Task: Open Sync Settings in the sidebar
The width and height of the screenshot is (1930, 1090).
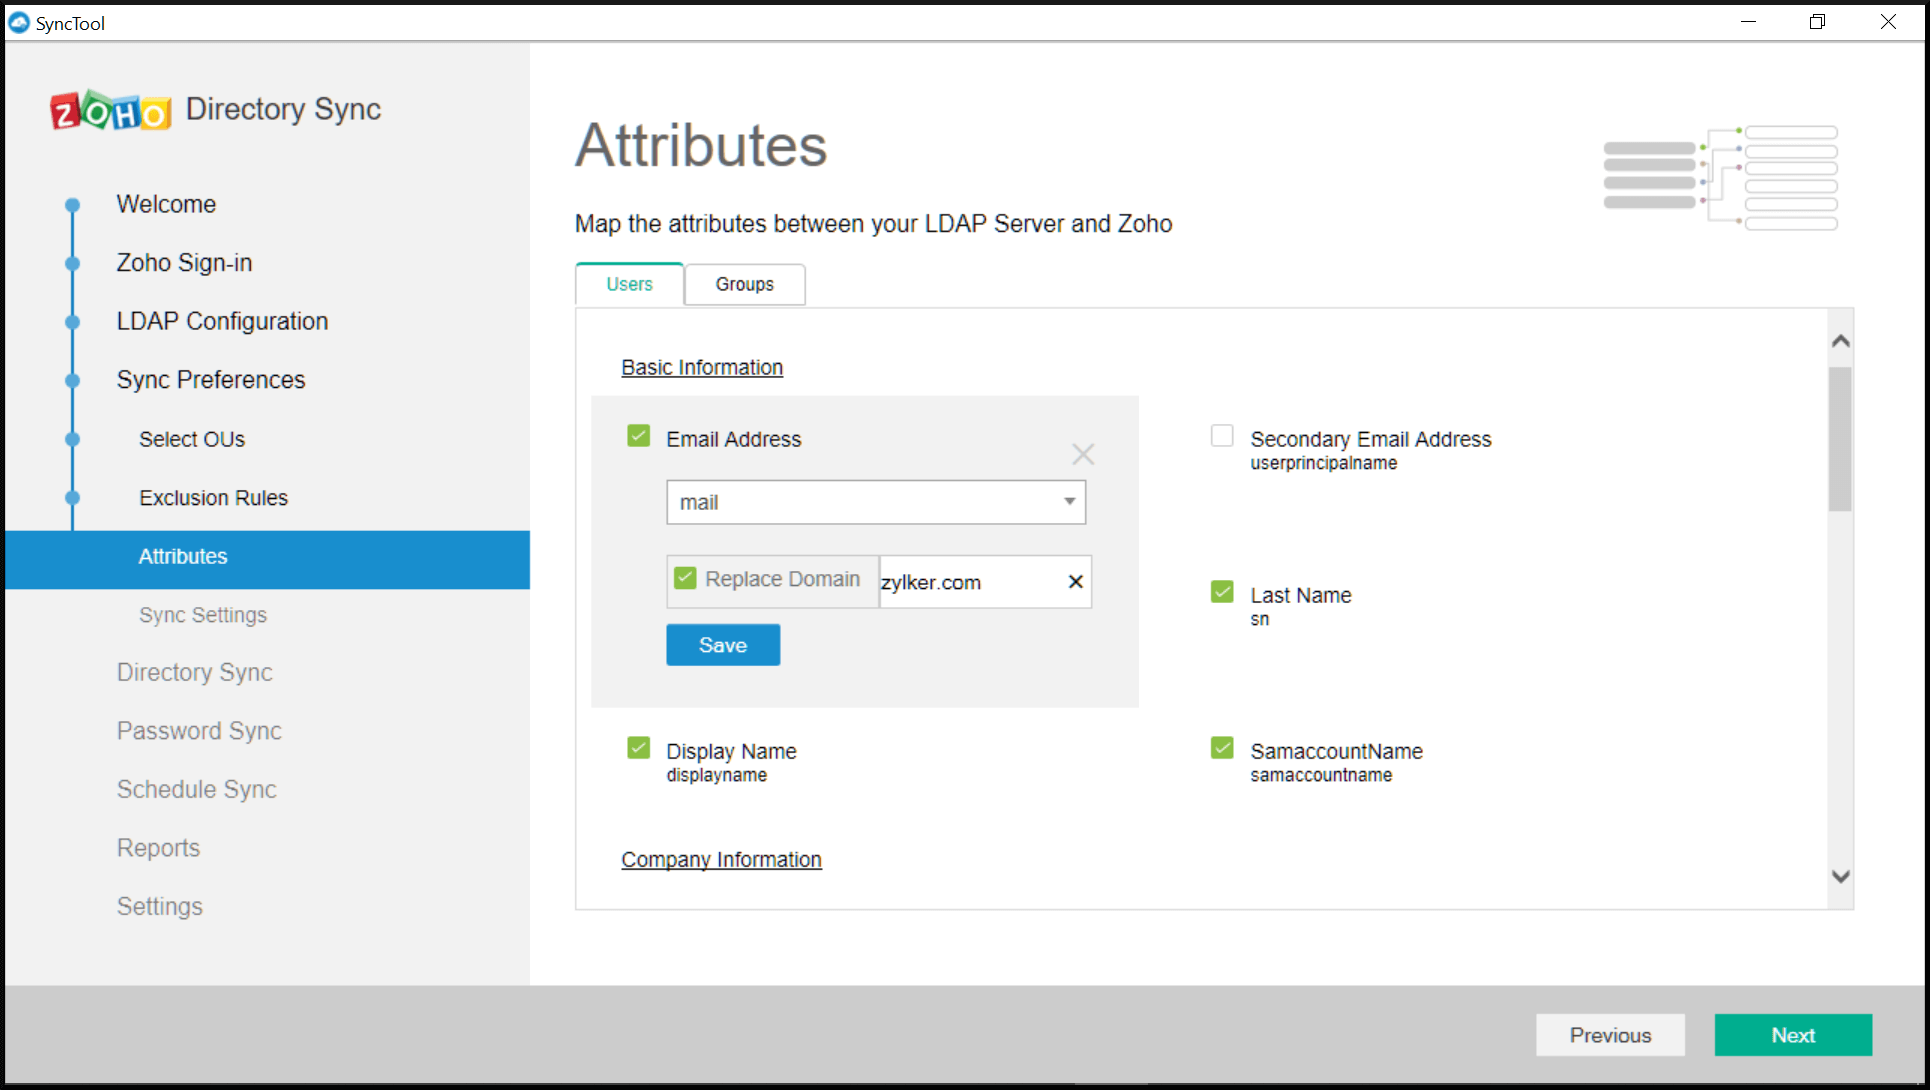Action: [203, 615]
